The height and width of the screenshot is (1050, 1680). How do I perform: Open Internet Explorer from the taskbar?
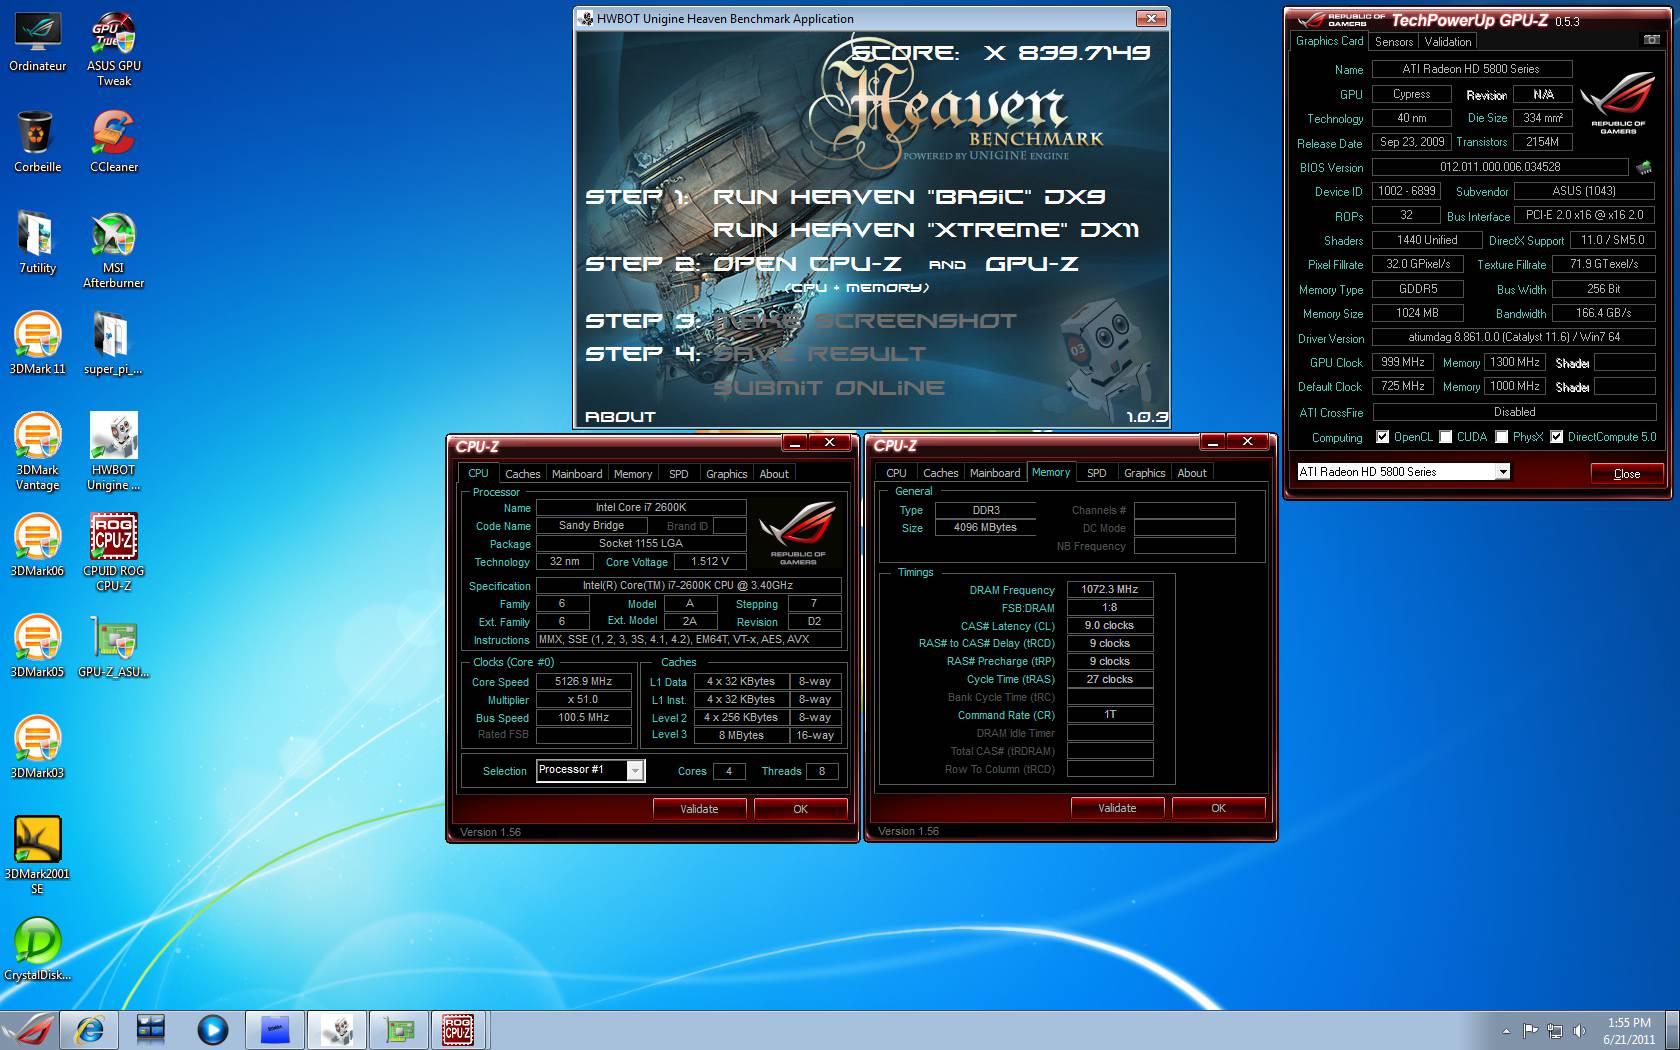pos(89,1030)
